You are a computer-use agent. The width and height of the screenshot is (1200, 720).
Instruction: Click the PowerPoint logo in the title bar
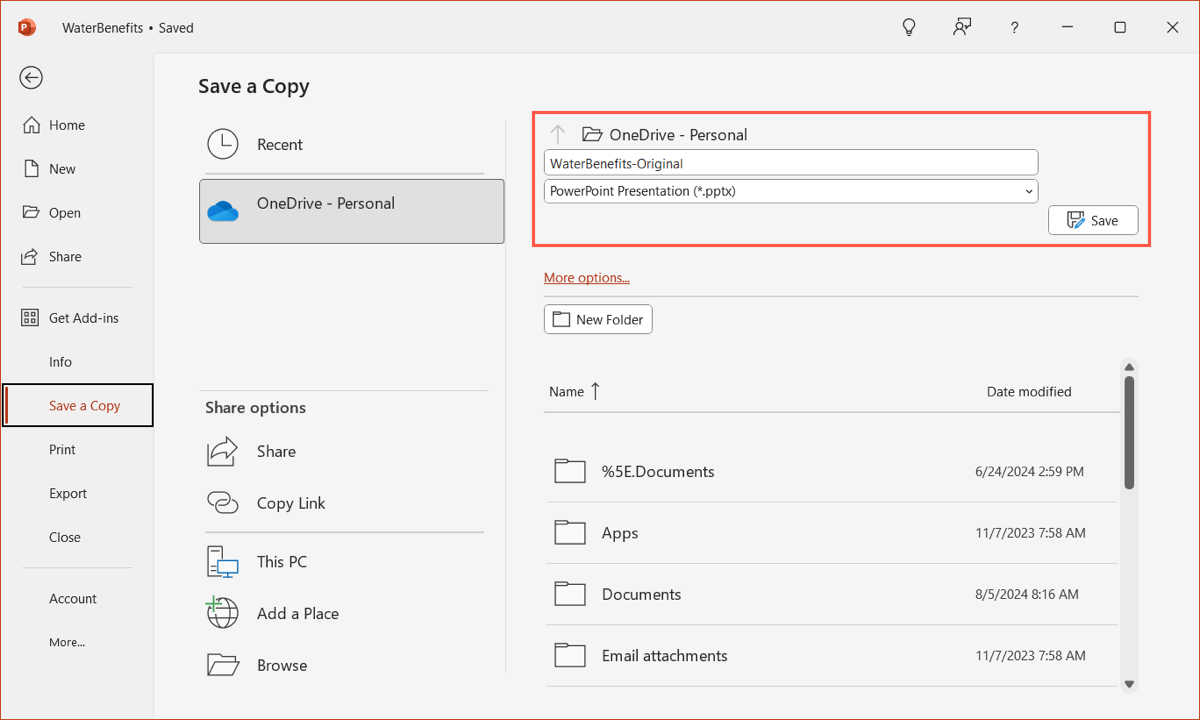27,27
